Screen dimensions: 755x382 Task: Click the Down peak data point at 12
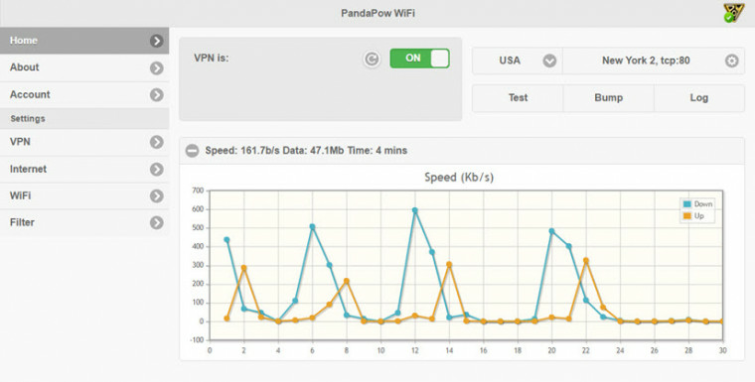click(415, 211)
